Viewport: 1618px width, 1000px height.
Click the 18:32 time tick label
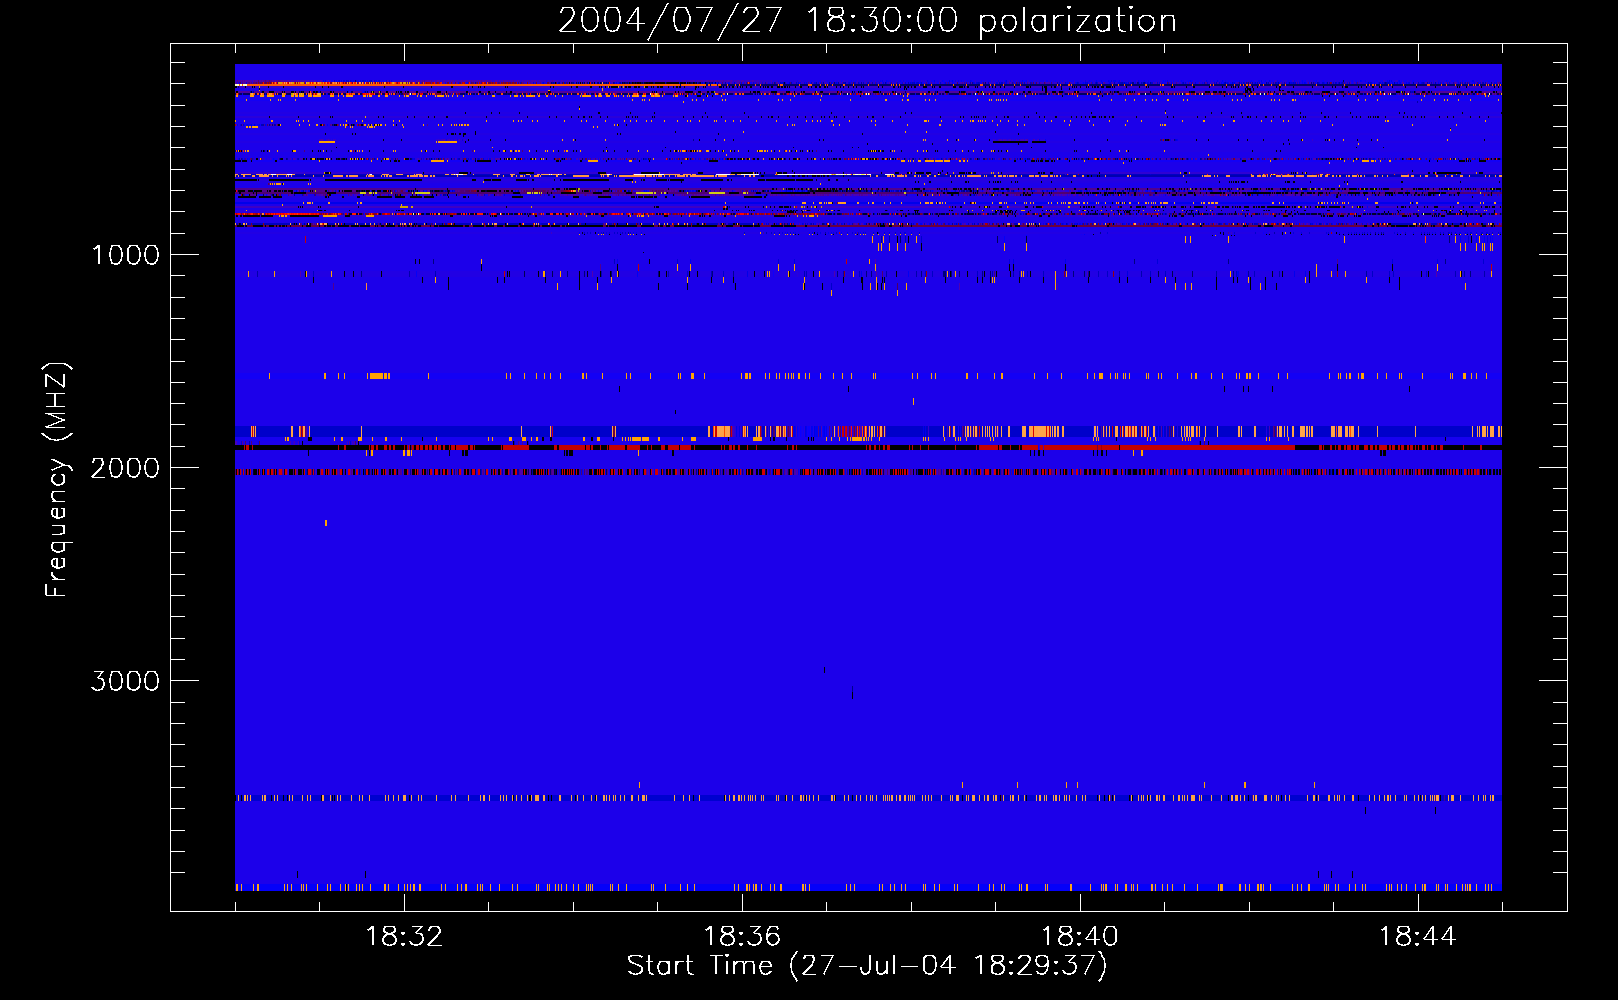pyautogui.click(x=404, y=937)
